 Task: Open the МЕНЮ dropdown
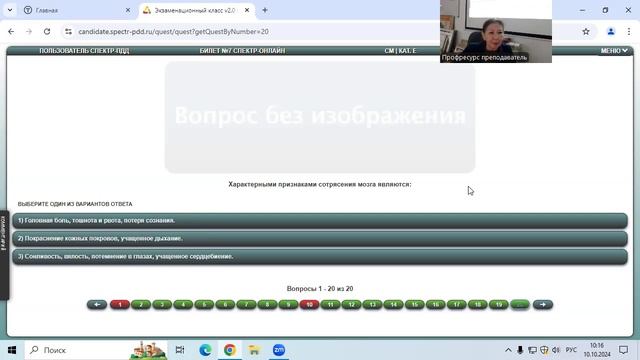pyautogui.click(x=614, y=51)
